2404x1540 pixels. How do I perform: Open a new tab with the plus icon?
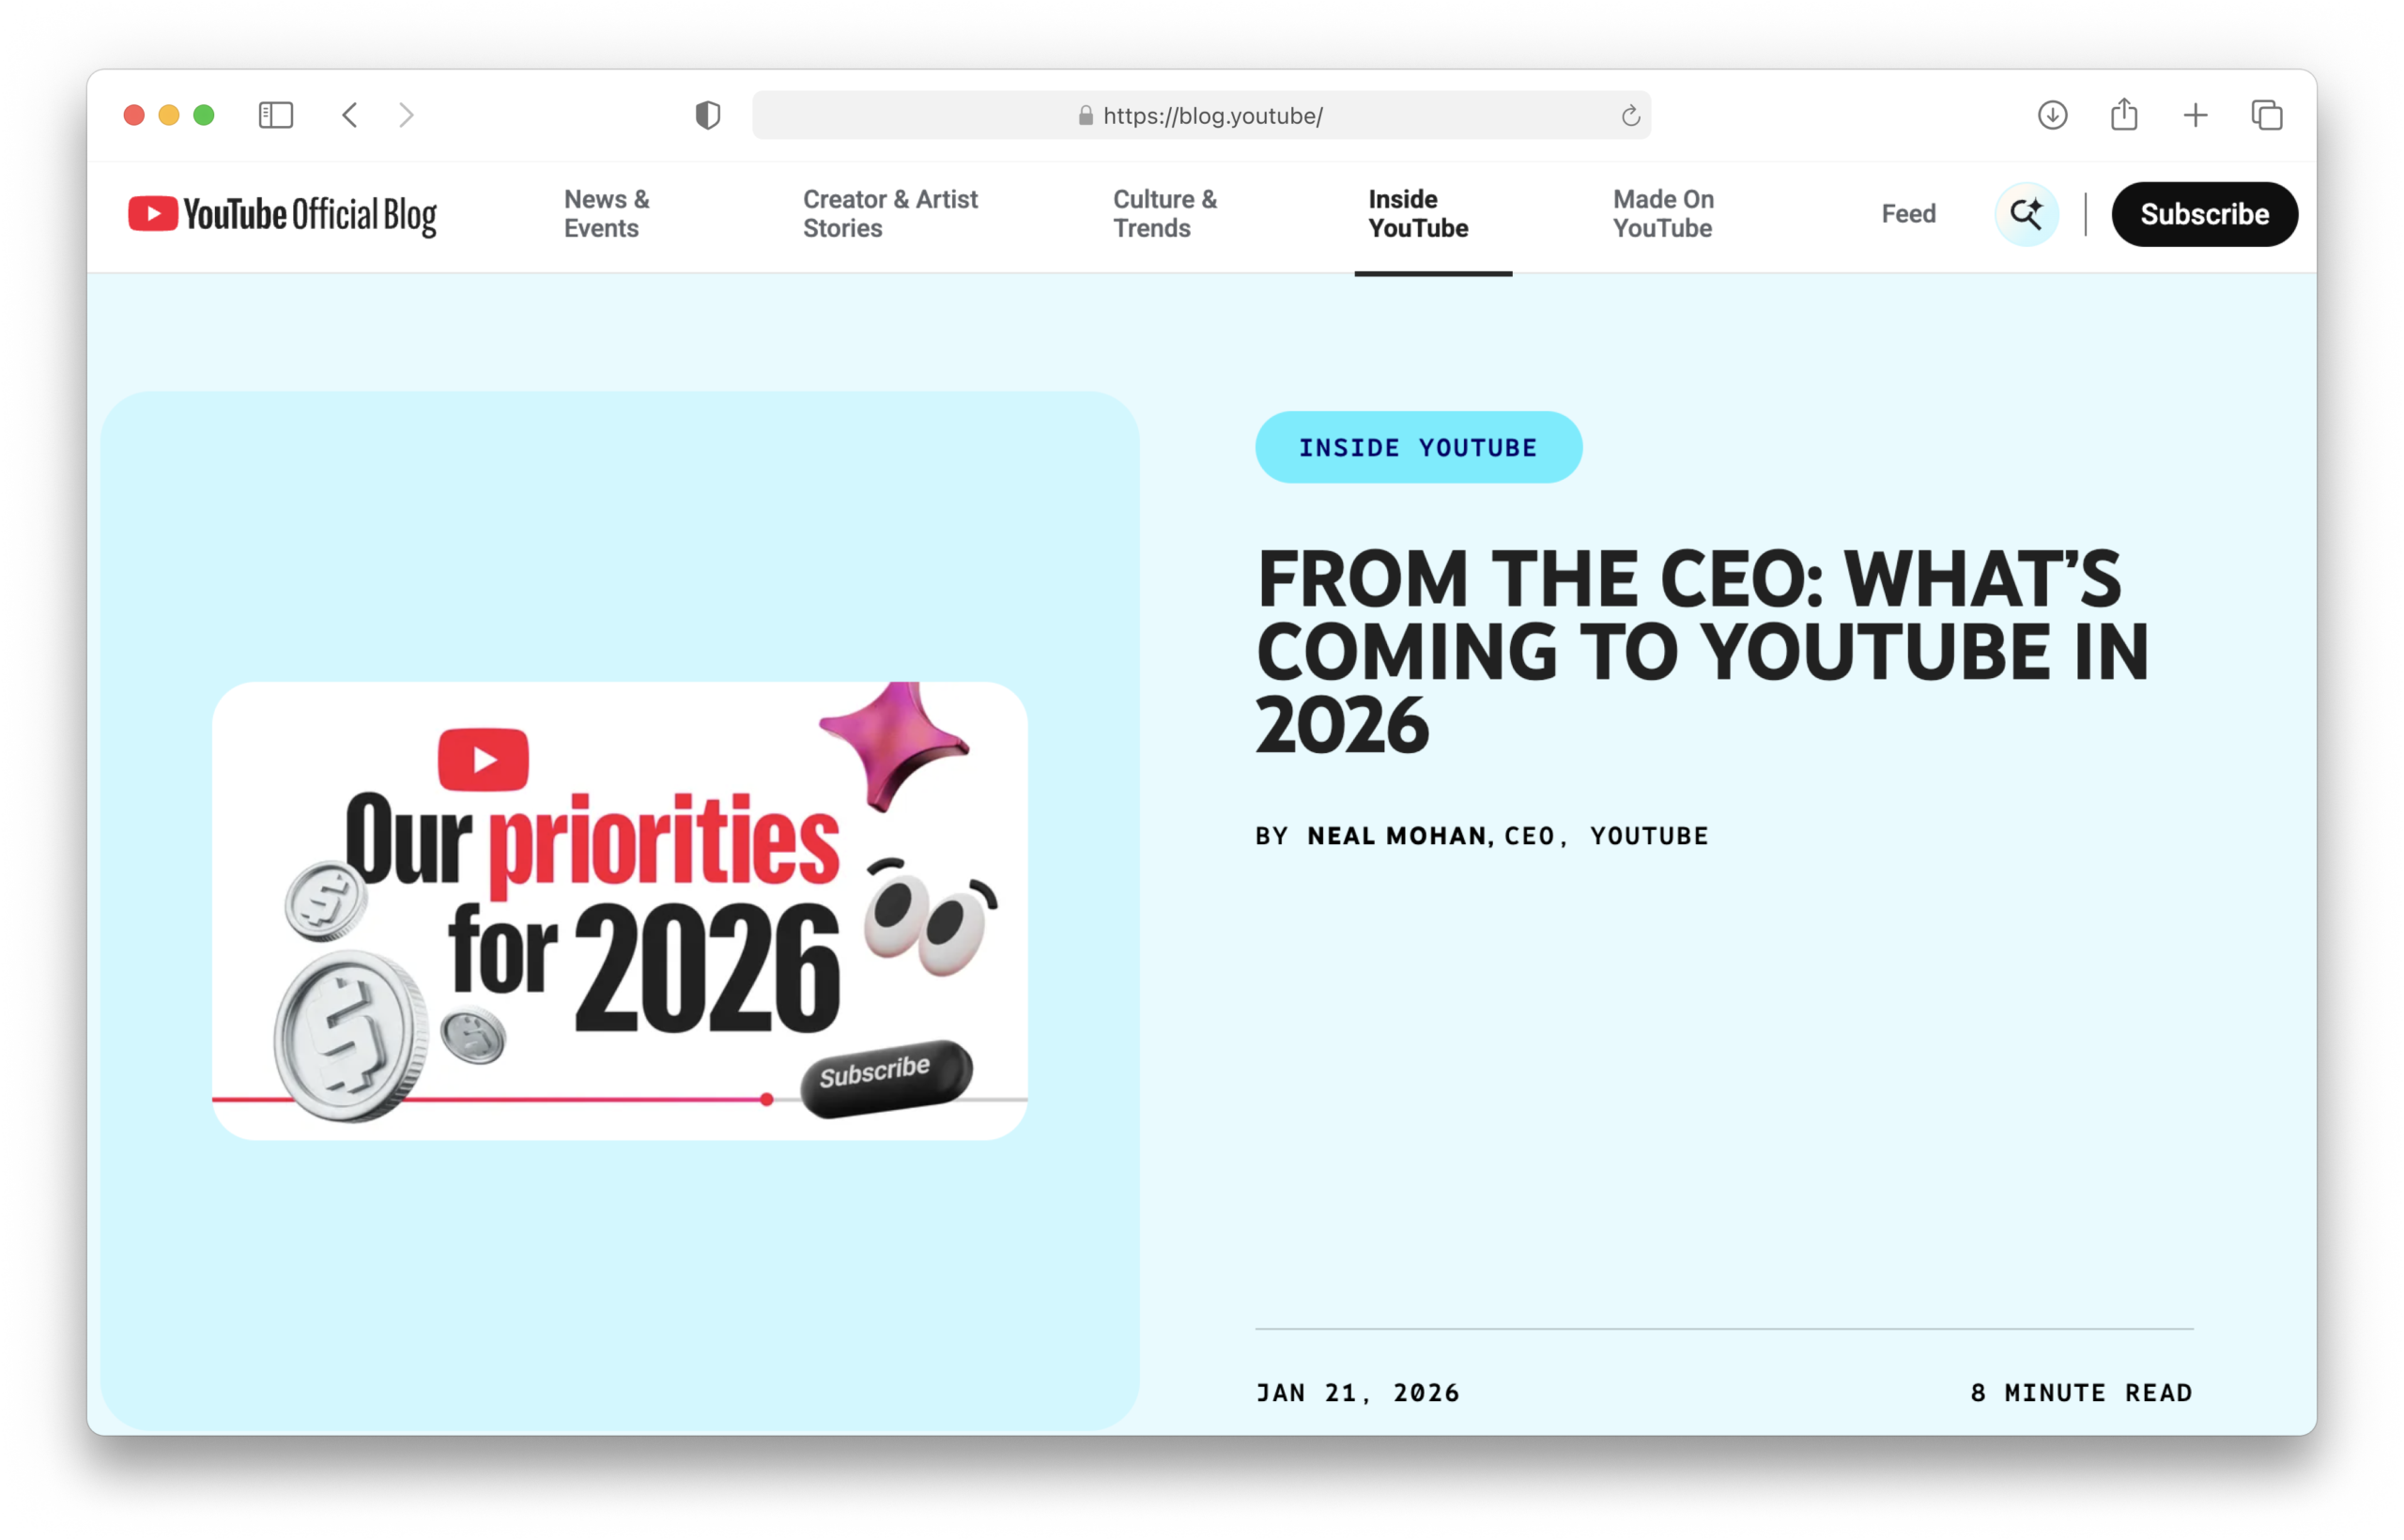[2195, 115]
